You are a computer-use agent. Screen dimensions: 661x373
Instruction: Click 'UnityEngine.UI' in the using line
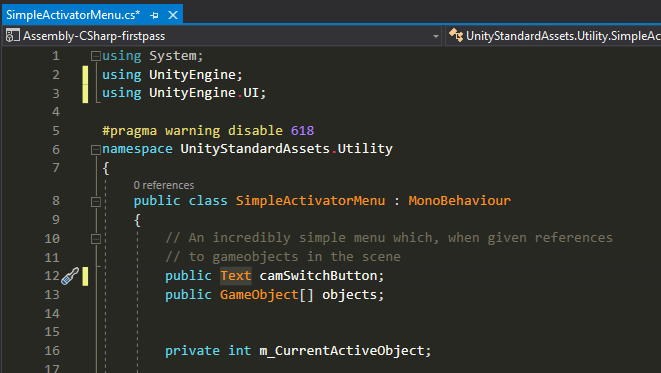coord(204,93)
